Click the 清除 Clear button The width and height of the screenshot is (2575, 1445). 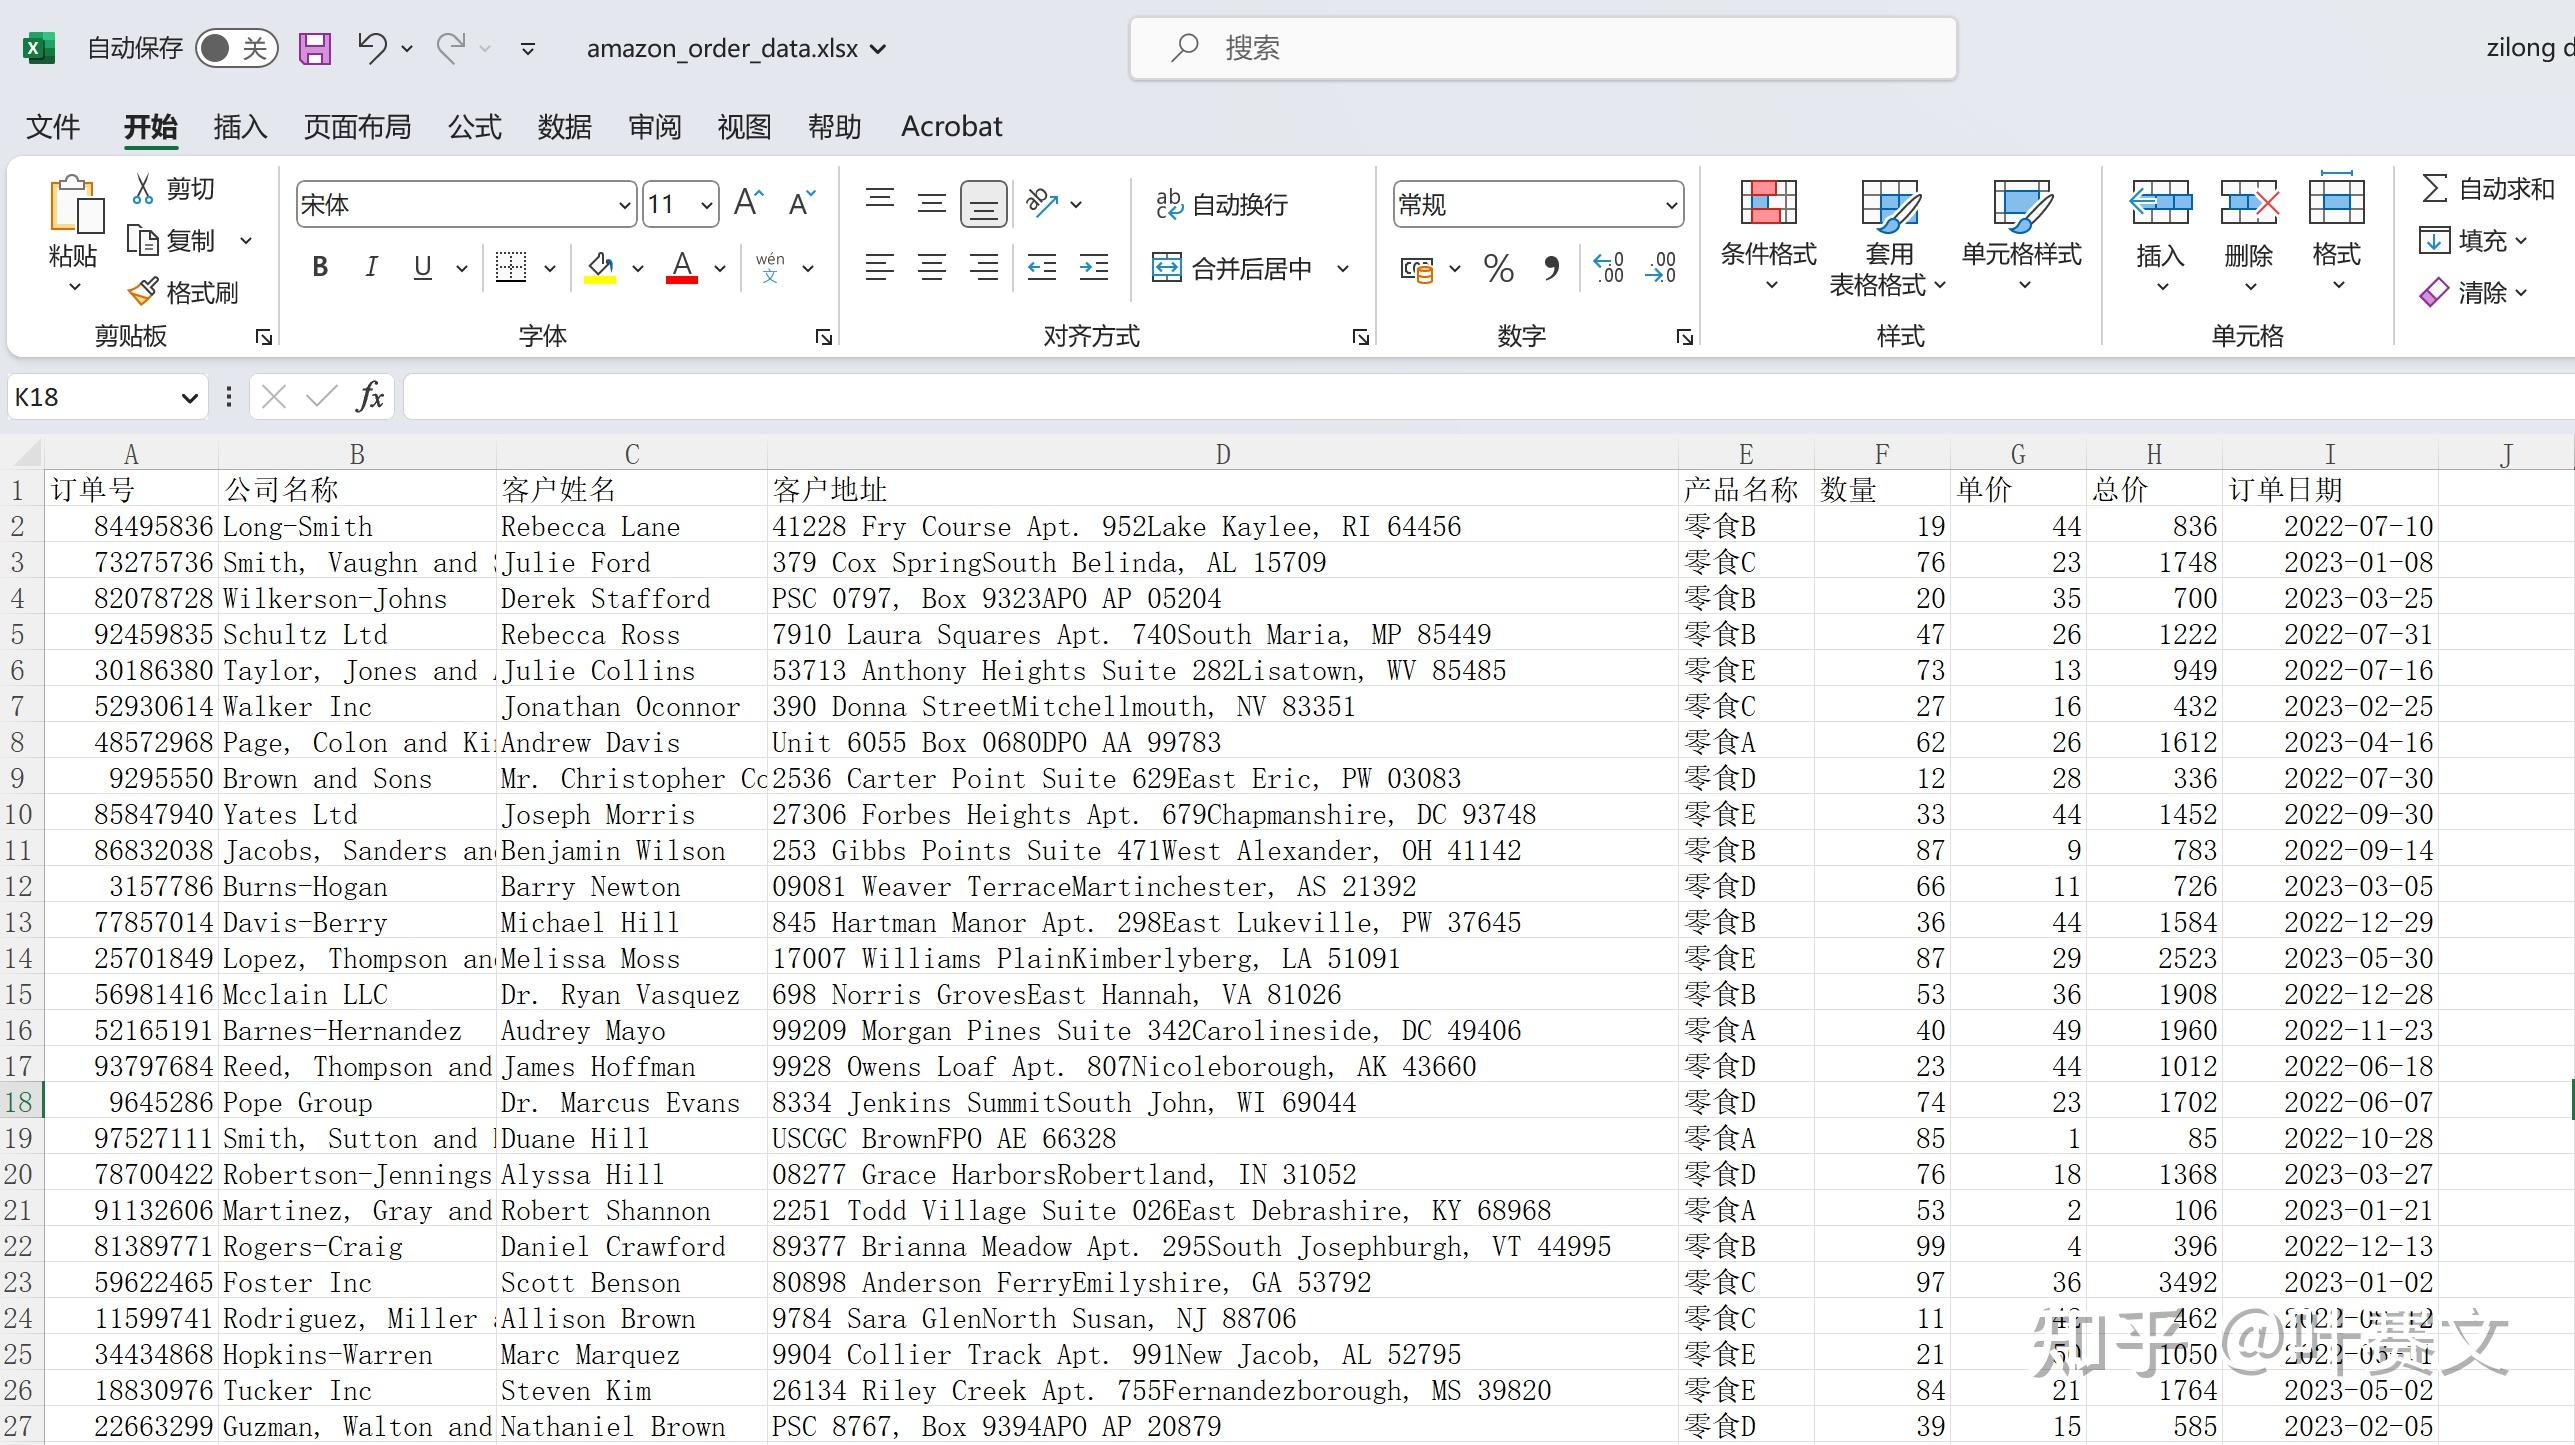click(x=2473, y=292)
